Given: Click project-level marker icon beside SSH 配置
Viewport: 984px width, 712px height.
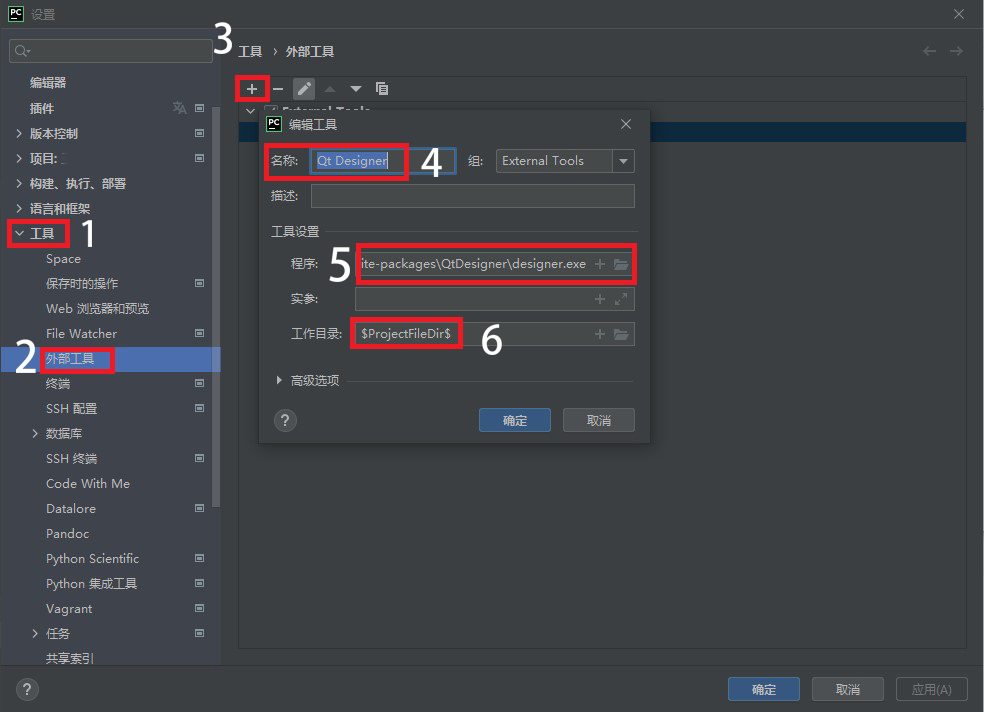Looking at the screenshot, I should coord(200,408).
